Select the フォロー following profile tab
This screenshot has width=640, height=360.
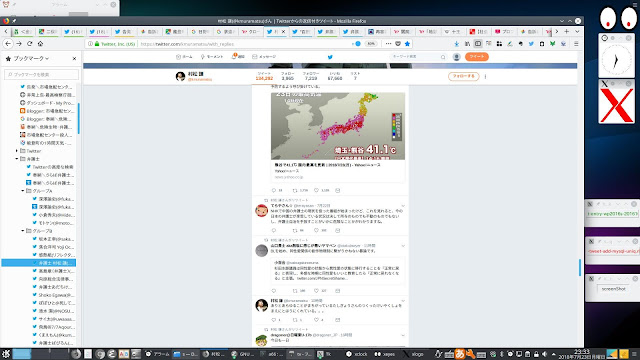tap(287, 76)
